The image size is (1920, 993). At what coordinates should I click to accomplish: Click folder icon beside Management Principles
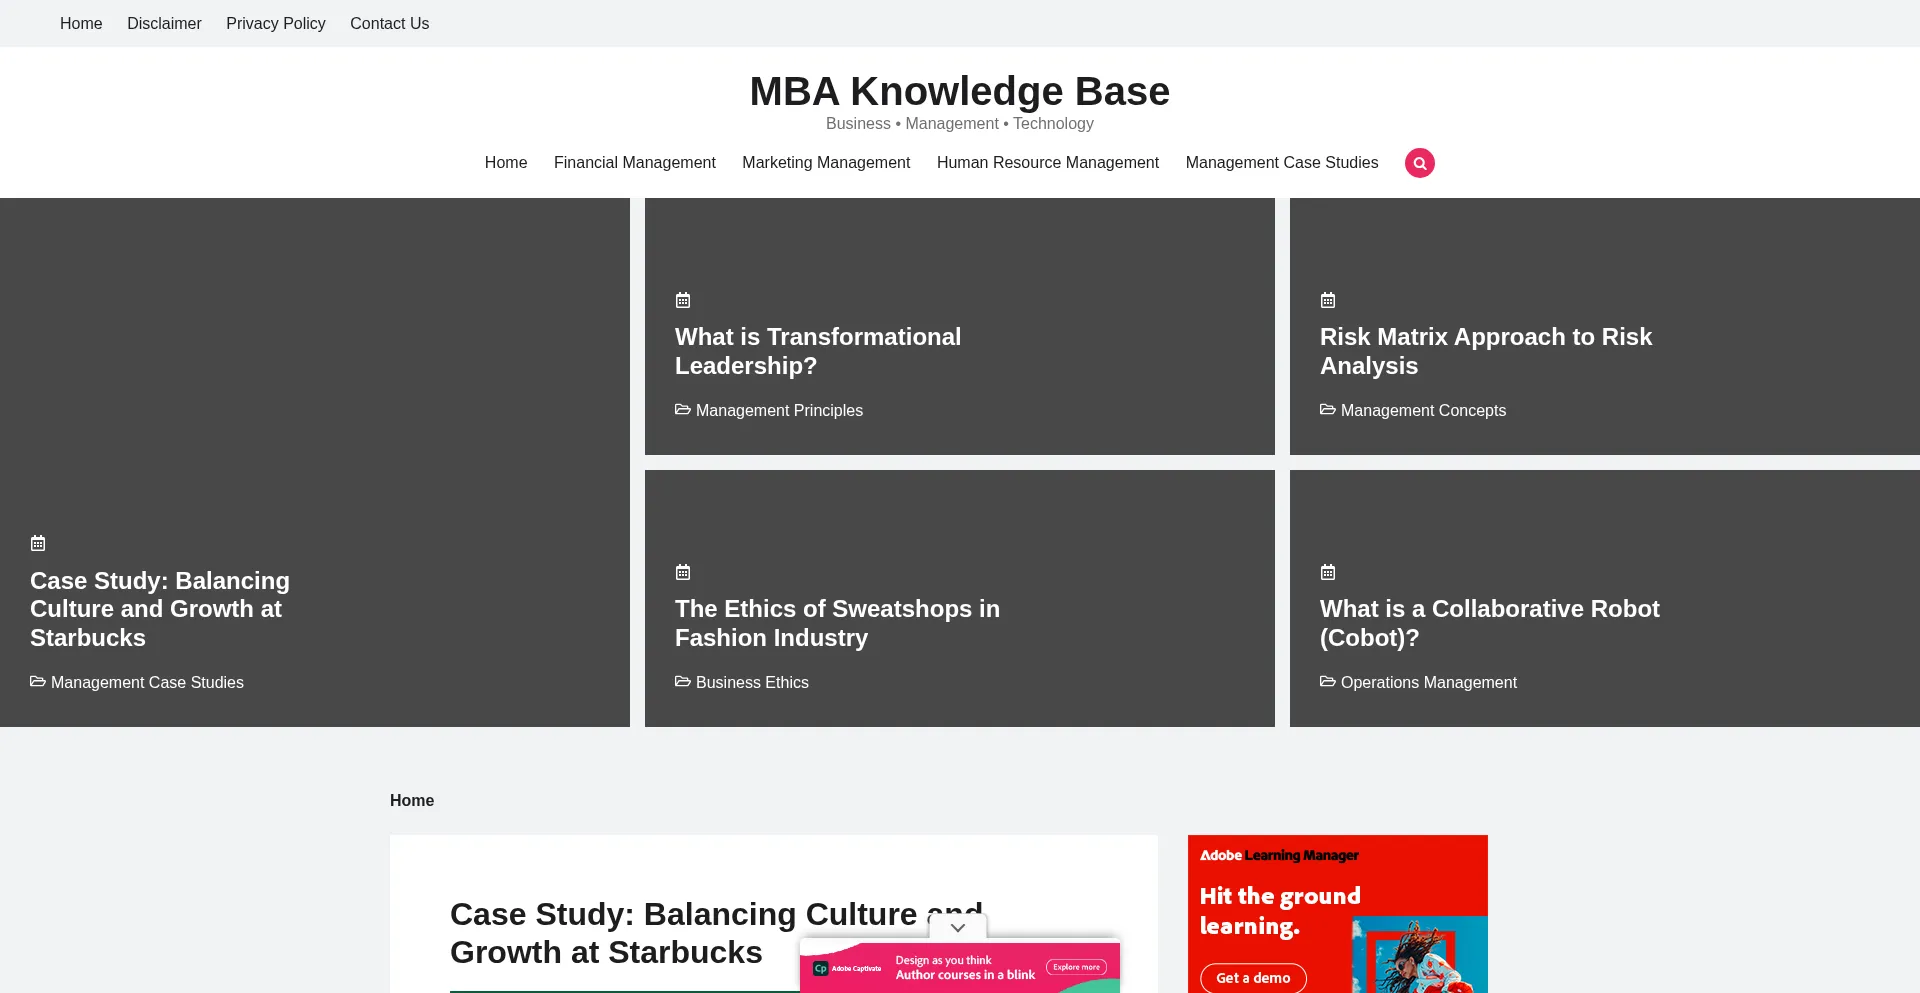click(x=683, y=410)
